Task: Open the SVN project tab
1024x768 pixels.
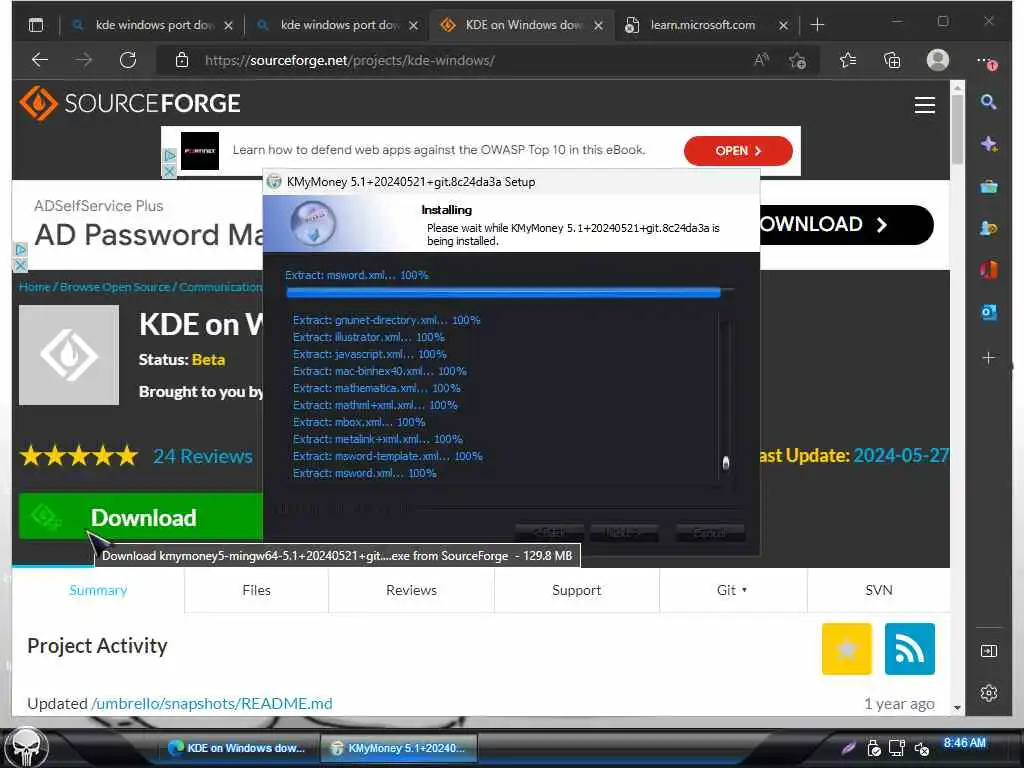Action: pyautogui.click(x=878, y=590)
